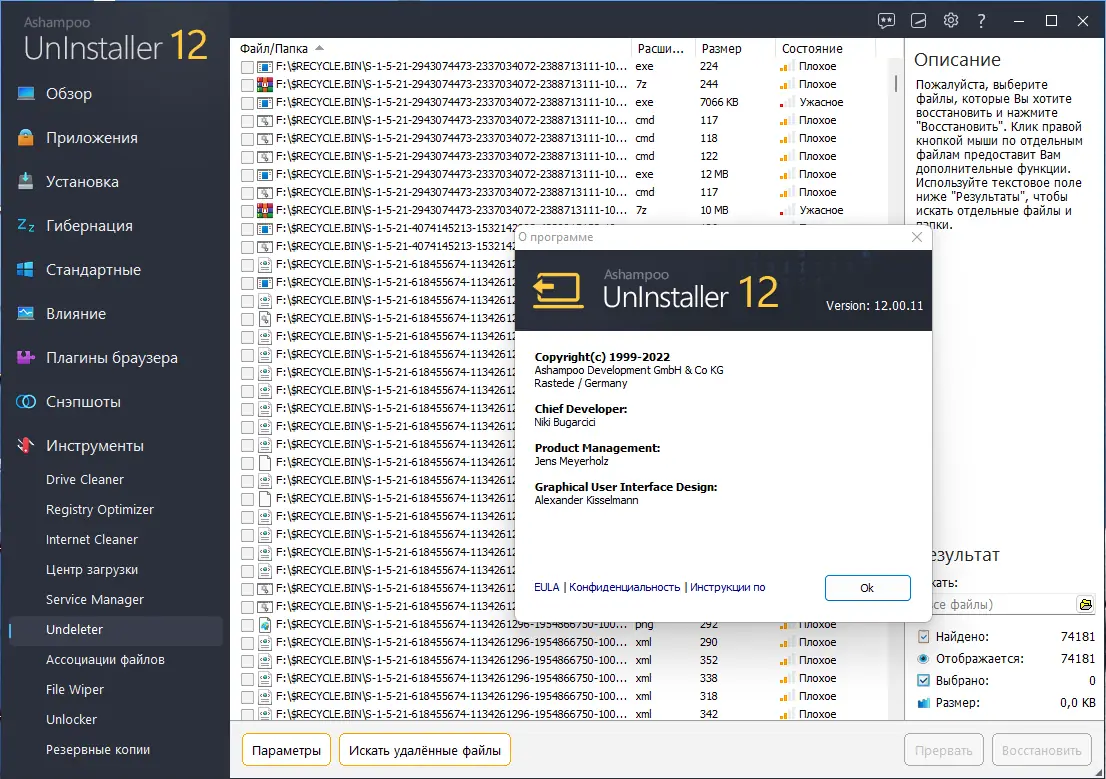Click the image icon in the 292 png row
The height and width of the screenshot is (779, 1106).
click(x=265, y=624)
